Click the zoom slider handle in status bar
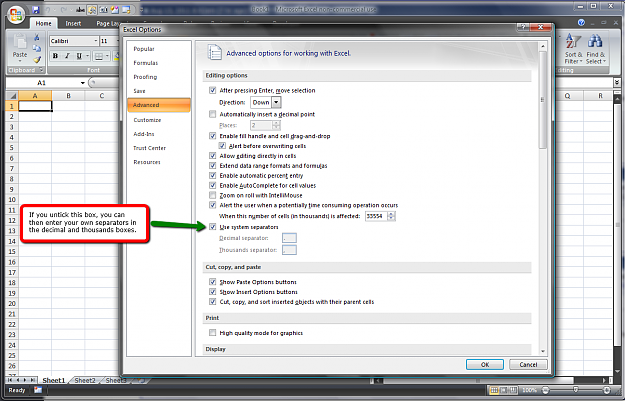Screen dimensions: 625x401 [x=576, y=390]
